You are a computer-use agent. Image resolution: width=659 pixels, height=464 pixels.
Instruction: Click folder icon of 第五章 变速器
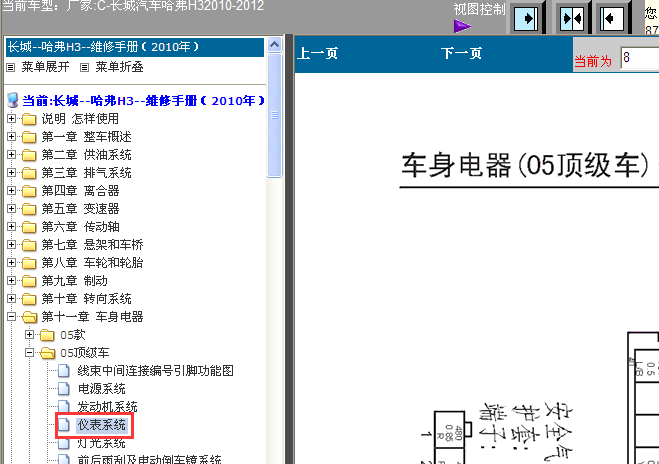tap(29, 209)
